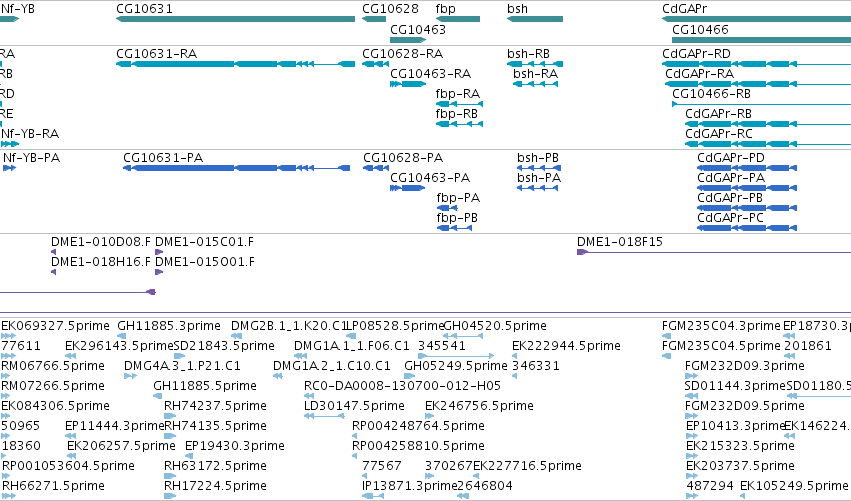Select transcript label "Nf-YB-RA"
The image size is (851, 501).
tap(30, 134)
